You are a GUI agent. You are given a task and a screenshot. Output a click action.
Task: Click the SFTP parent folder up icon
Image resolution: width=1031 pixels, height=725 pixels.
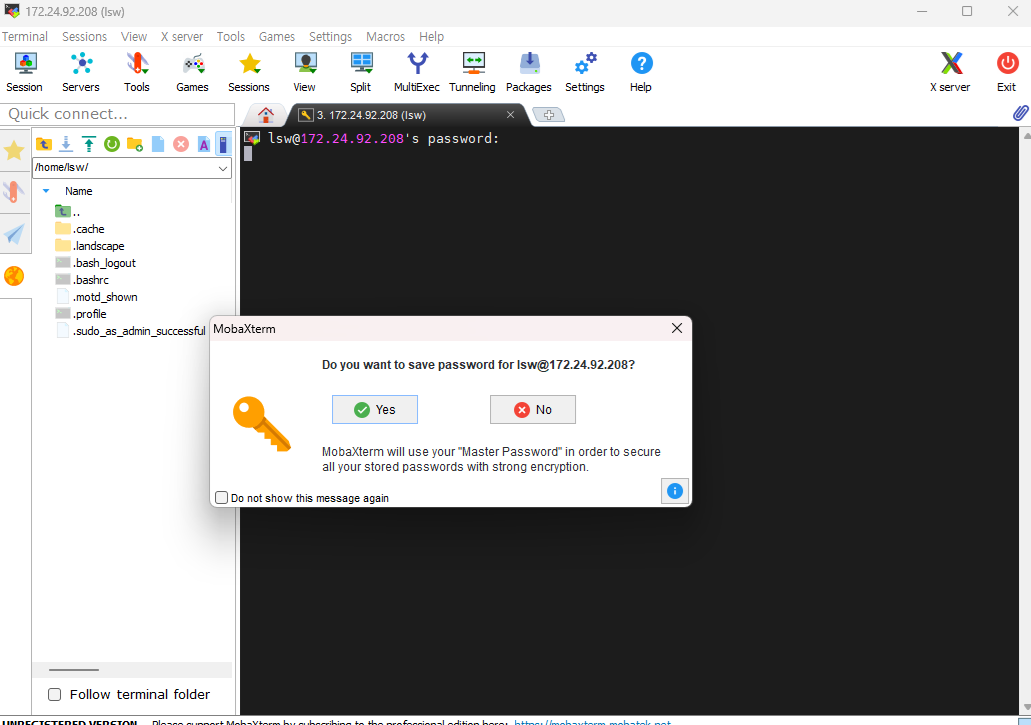coord(43,144)
